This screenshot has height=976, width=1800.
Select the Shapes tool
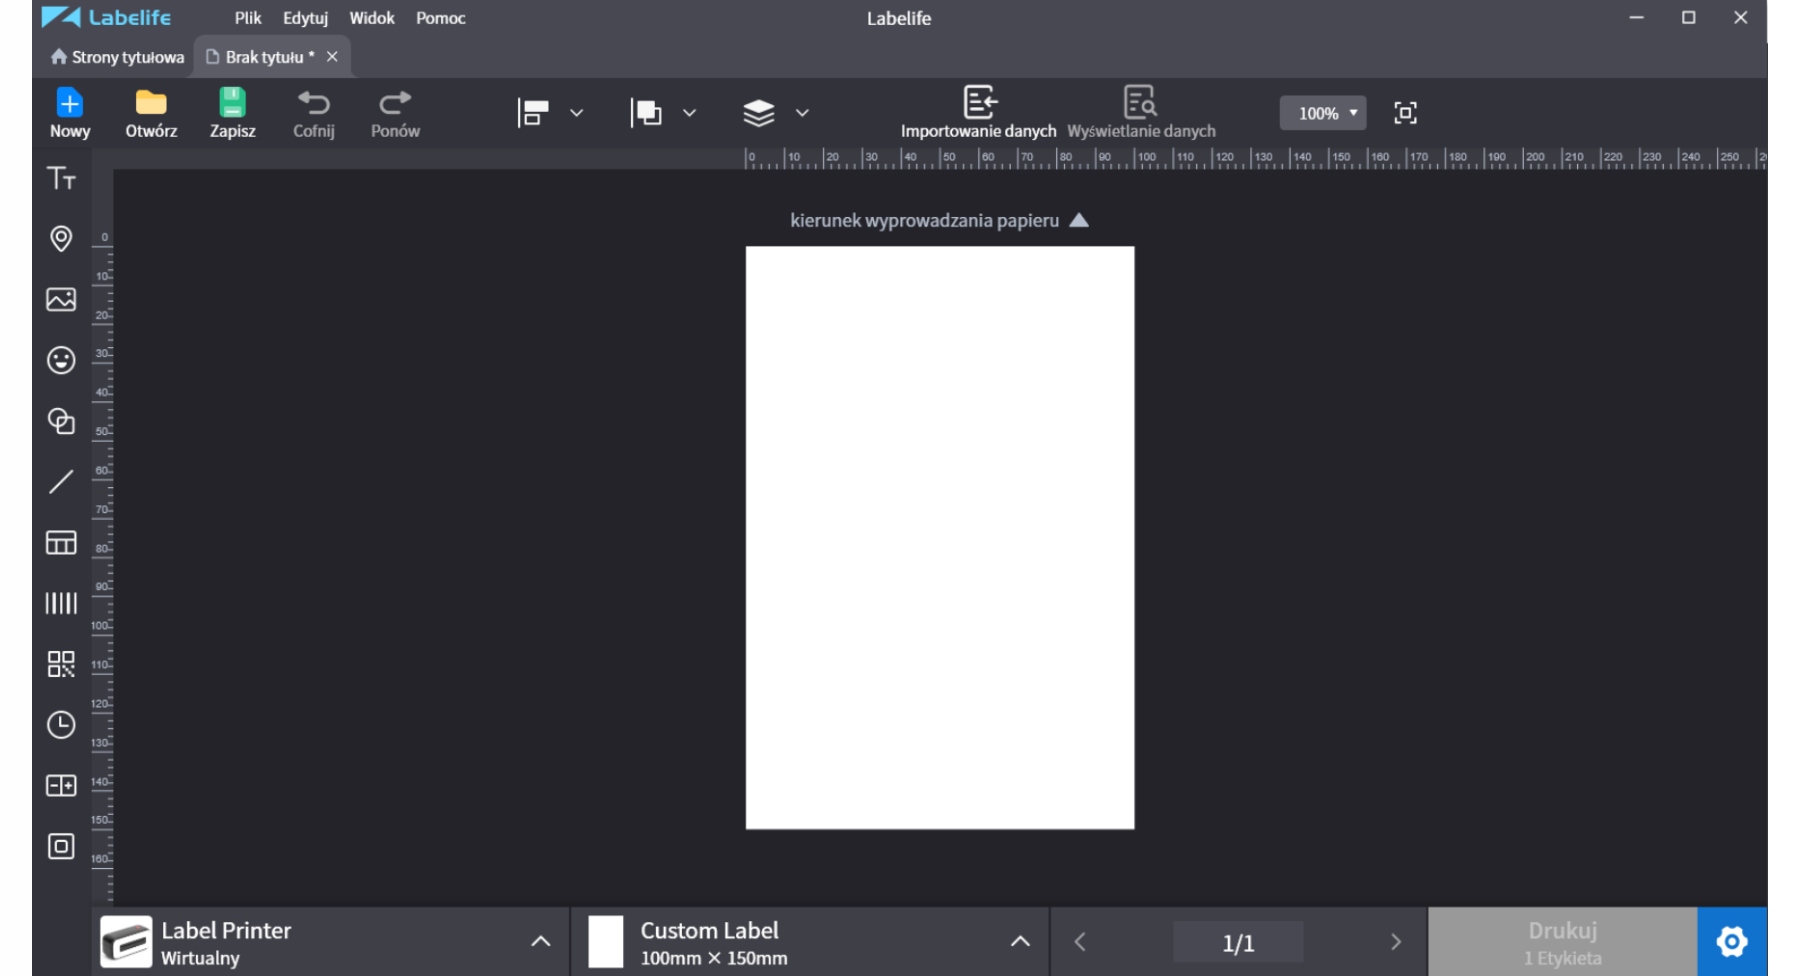point(61,421)
